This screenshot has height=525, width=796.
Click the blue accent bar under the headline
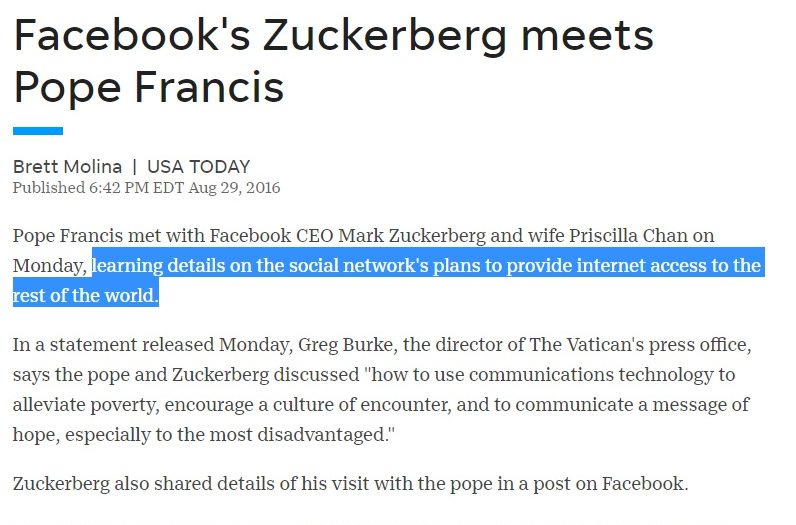point(38,131)
